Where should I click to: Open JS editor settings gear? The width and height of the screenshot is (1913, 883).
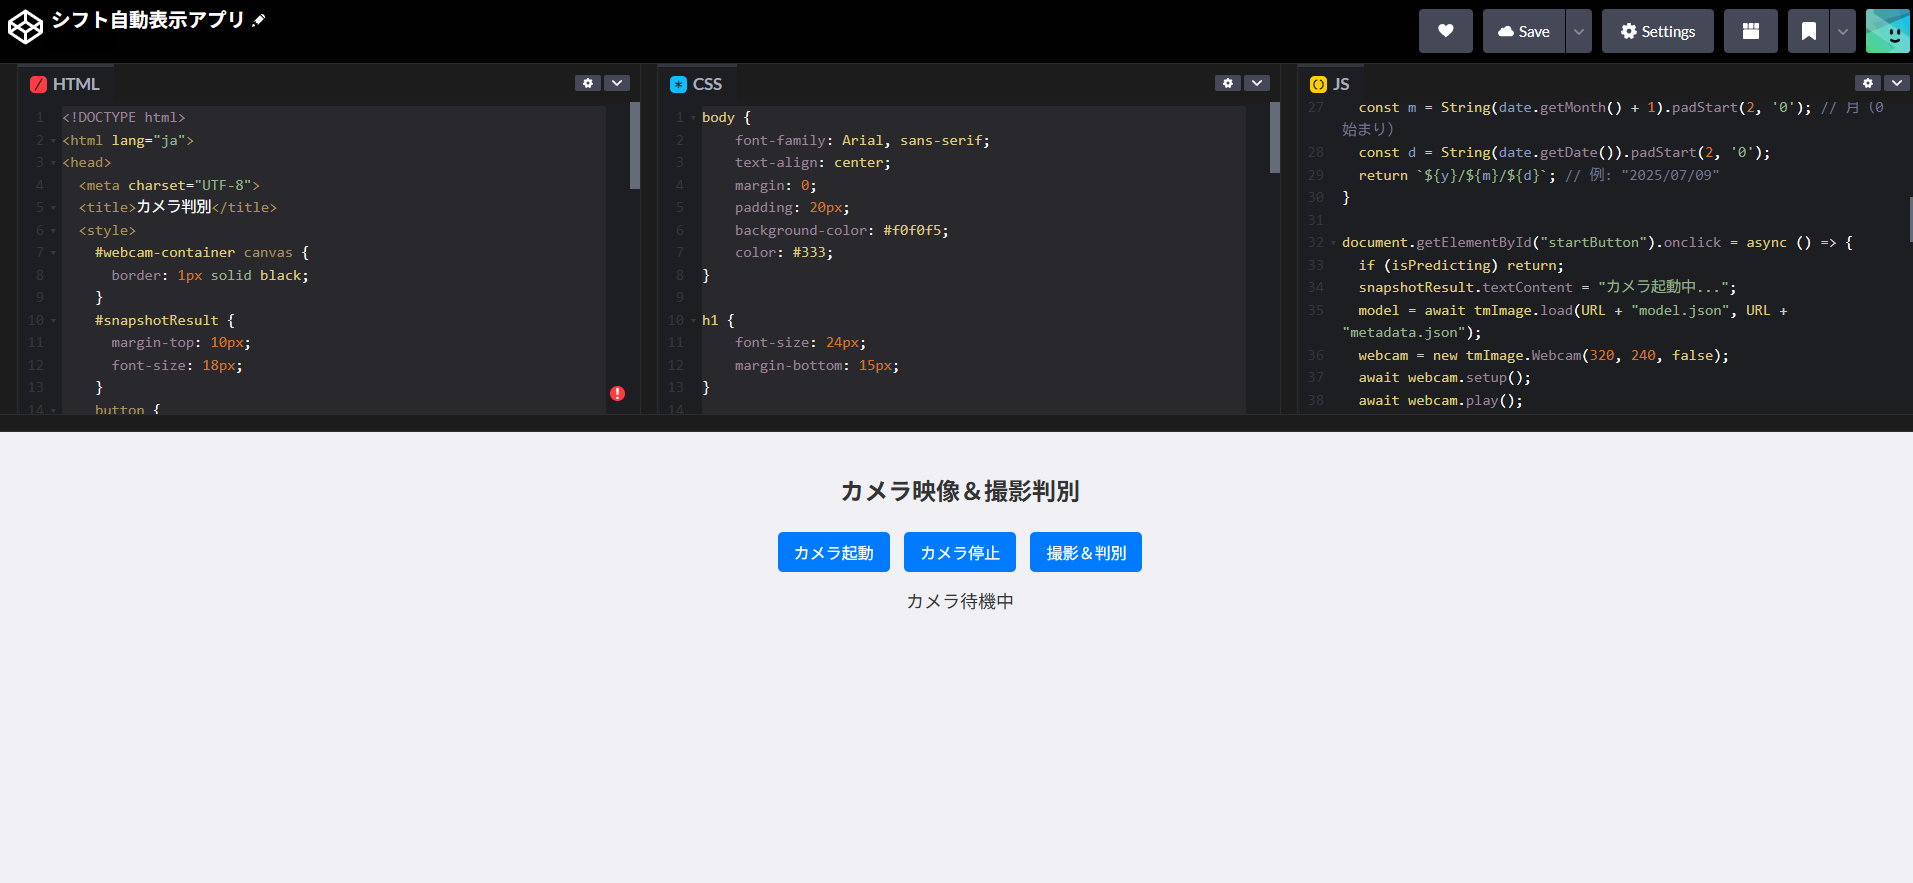(x=1868, y=83)
